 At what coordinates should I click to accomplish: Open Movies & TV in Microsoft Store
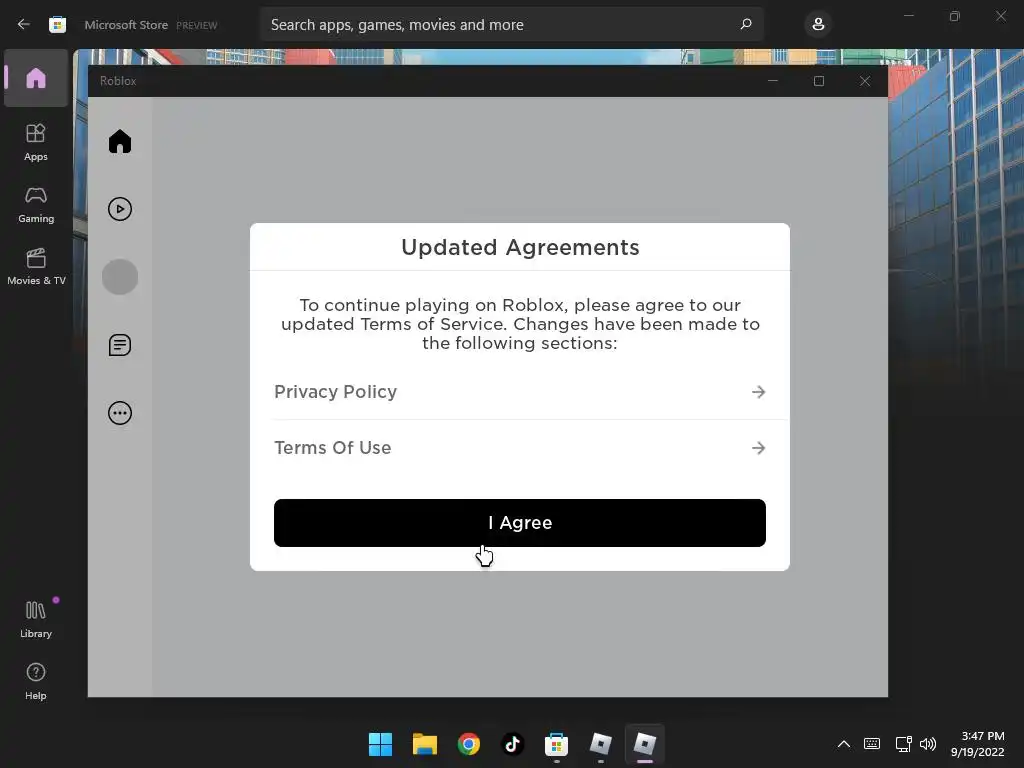[x=36, y=266]
